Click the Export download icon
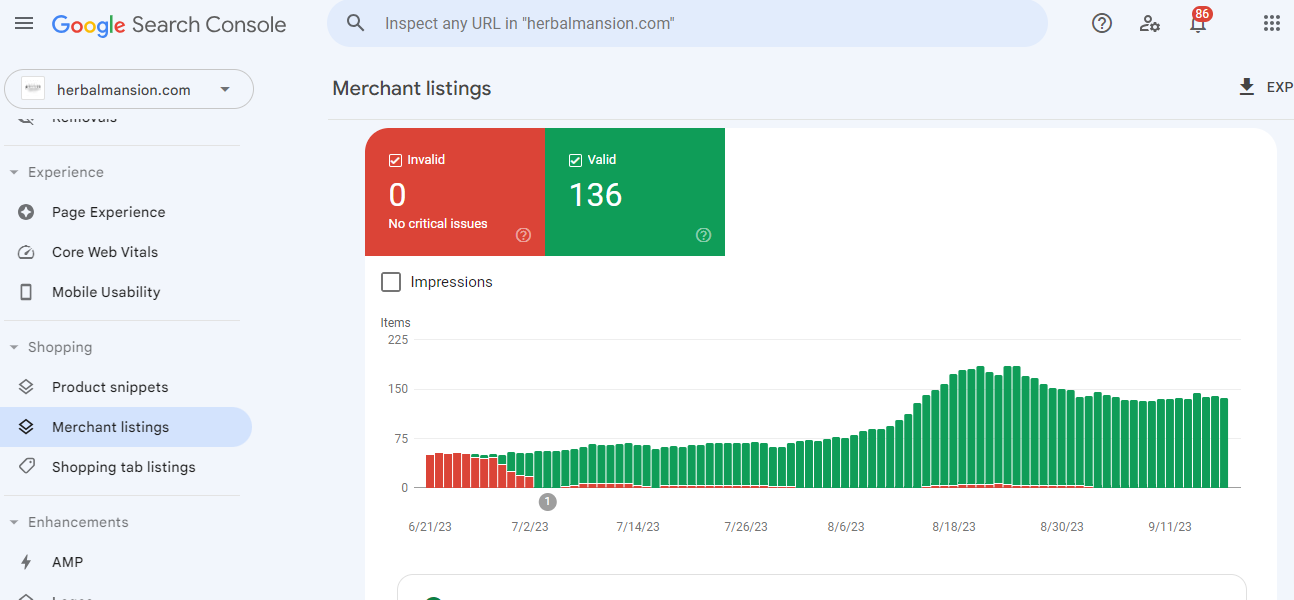1294x600 pixels. [x=1246, y=87]
